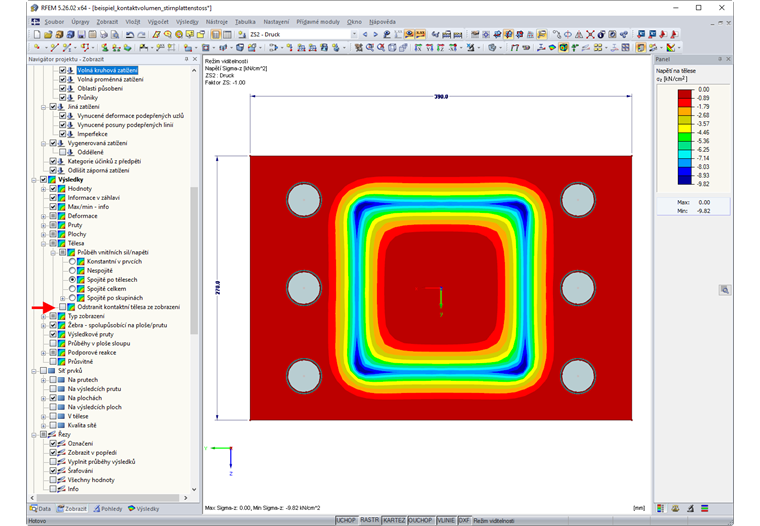
Task: Collapse the 'Výsledky' tree node
Action: [34, 179]
